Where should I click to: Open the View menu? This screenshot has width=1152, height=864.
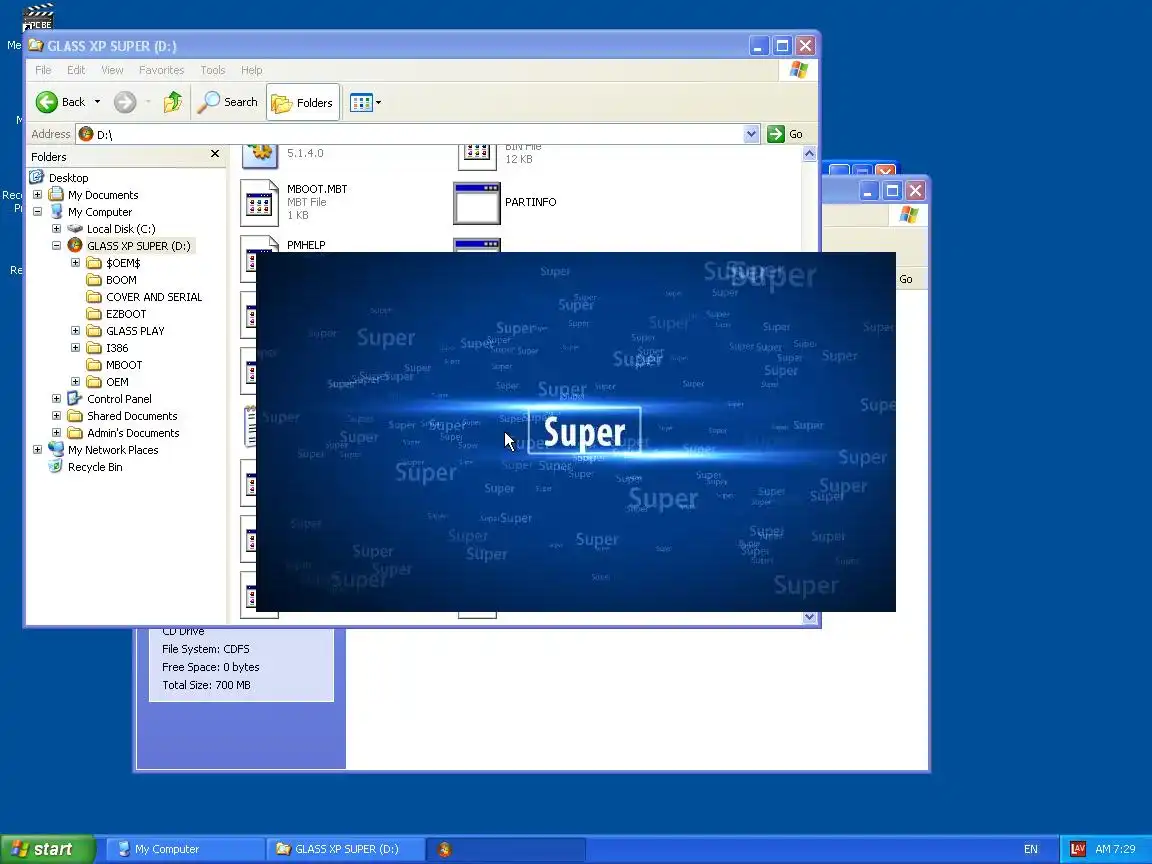(x=112, y=70)
